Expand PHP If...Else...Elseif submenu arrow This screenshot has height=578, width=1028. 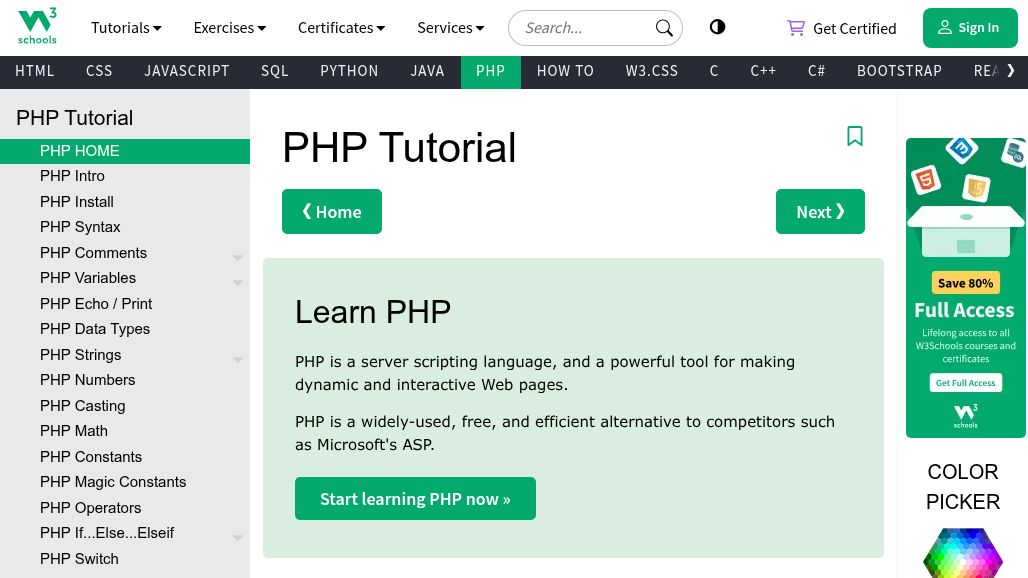pos(237,537)
